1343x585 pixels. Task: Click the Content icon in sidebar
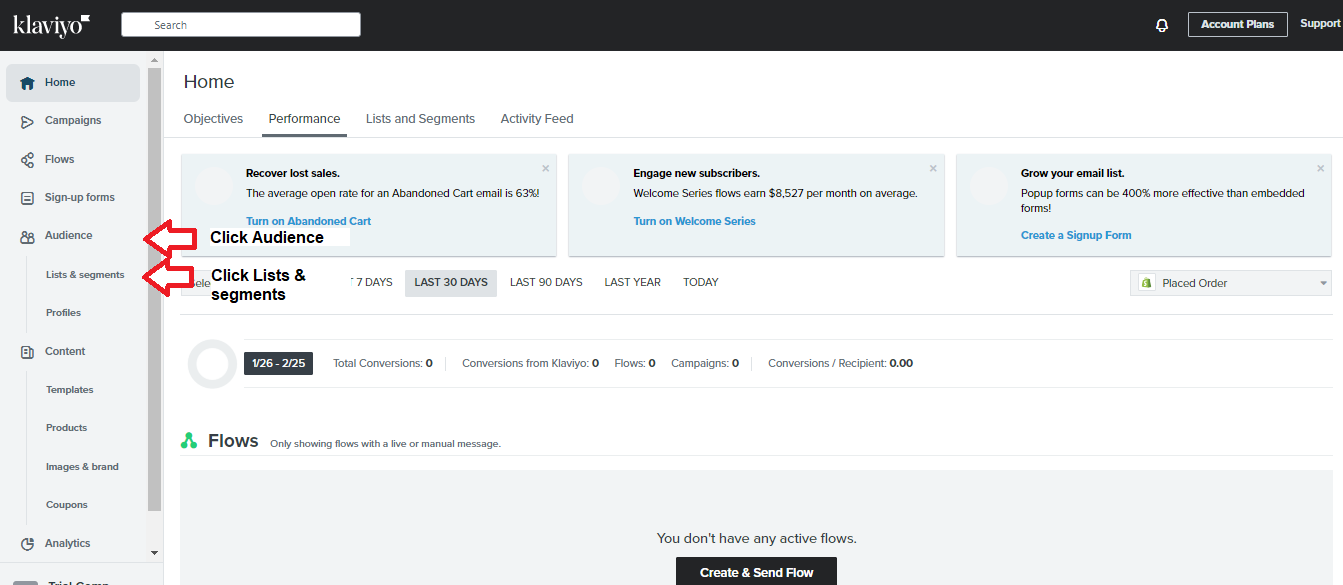(27, 352)
